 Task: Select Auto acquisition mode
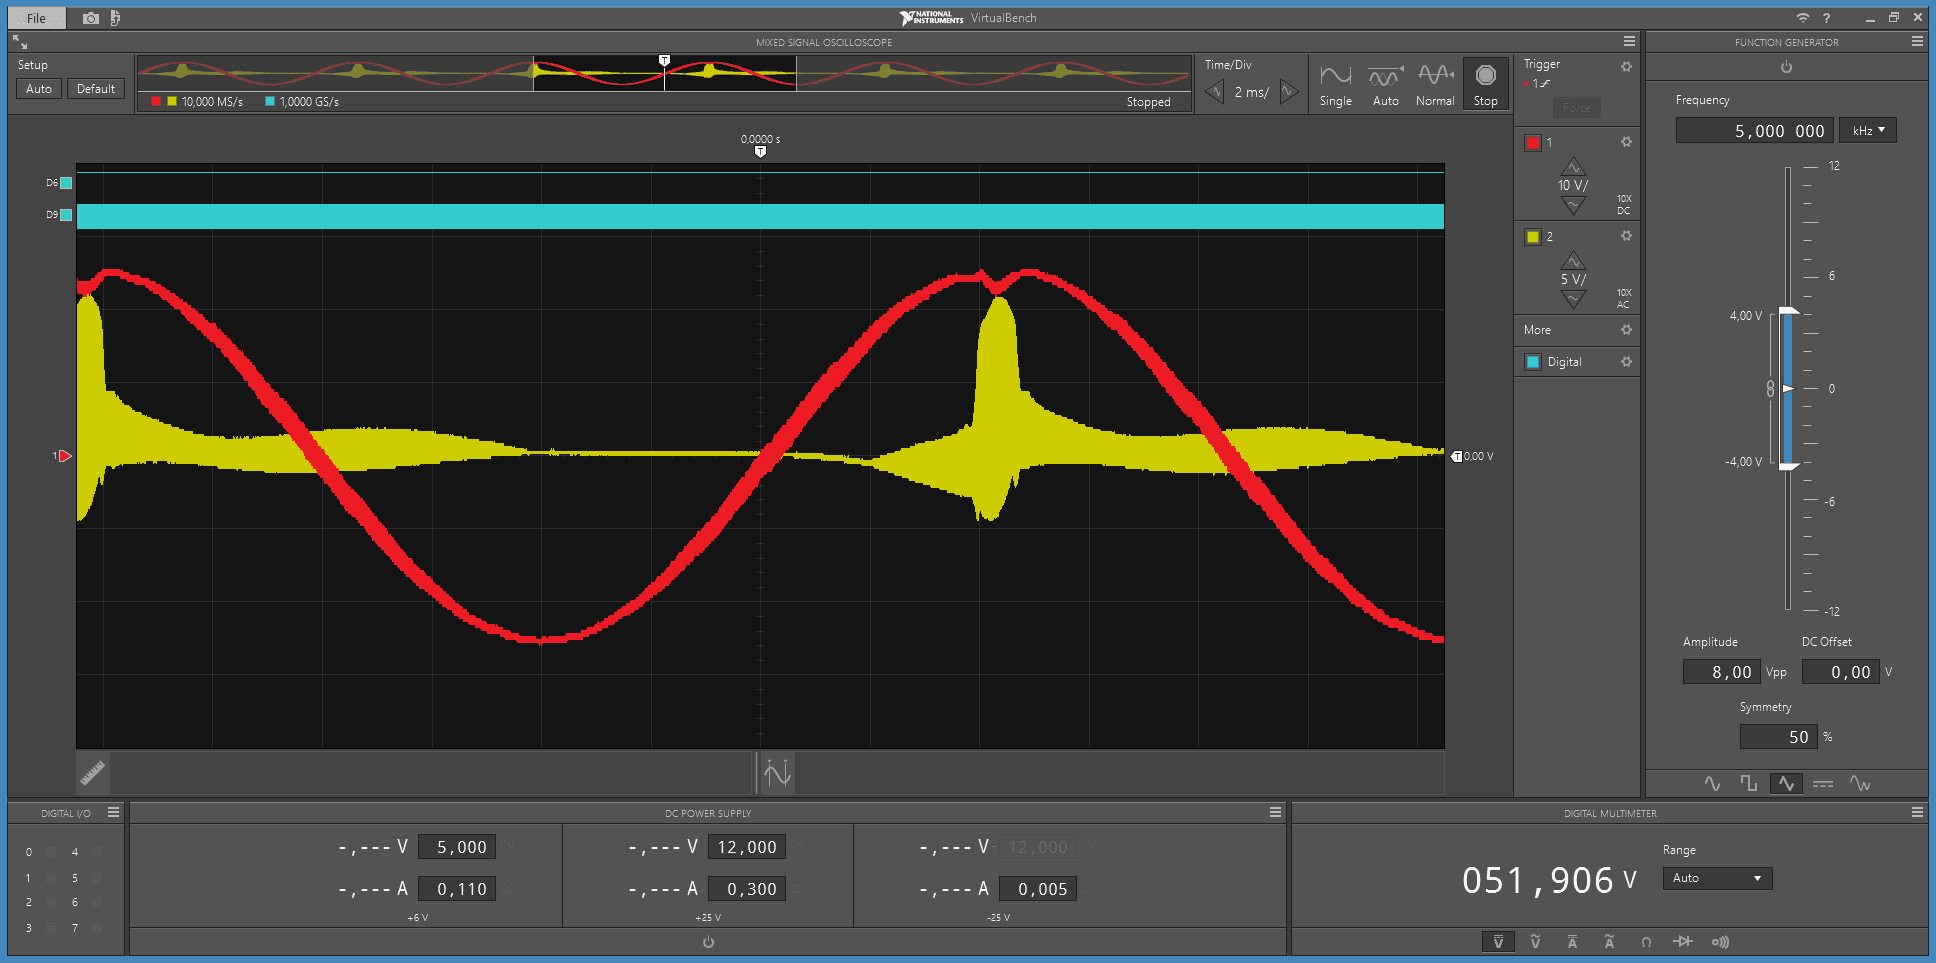[1385, 85]
